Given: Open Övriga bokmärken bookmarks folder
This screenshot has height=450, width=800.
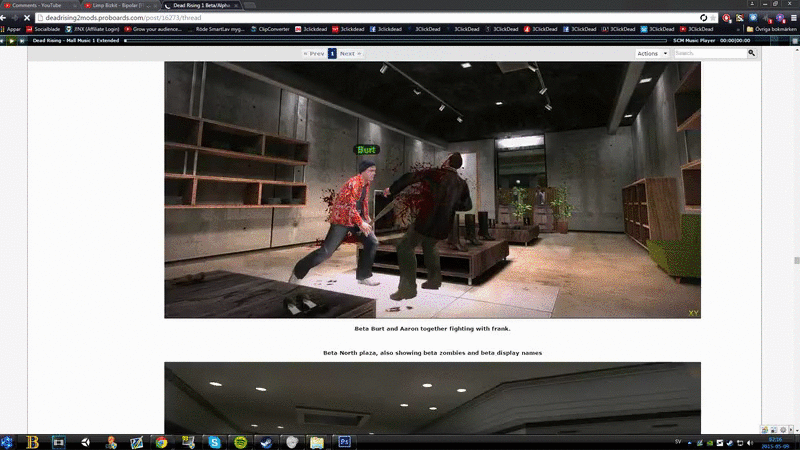Looking at the screenshot, I should pyautogui.click(x=771, y=29).
